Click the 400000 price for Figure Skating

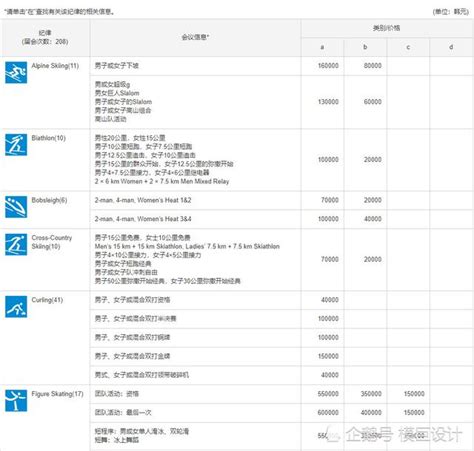pos(371,413)
